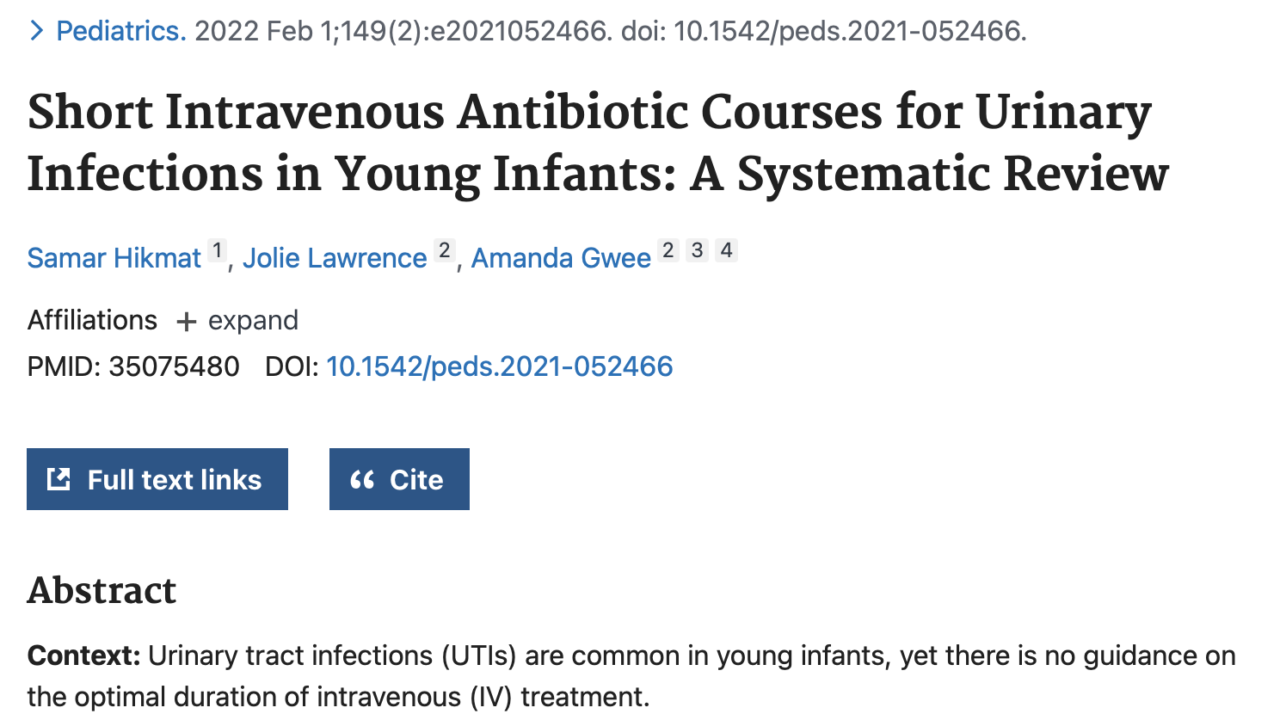Screen dimensions: 1280x720
Task: Open the Cite button
Action: tap(399, 480)
